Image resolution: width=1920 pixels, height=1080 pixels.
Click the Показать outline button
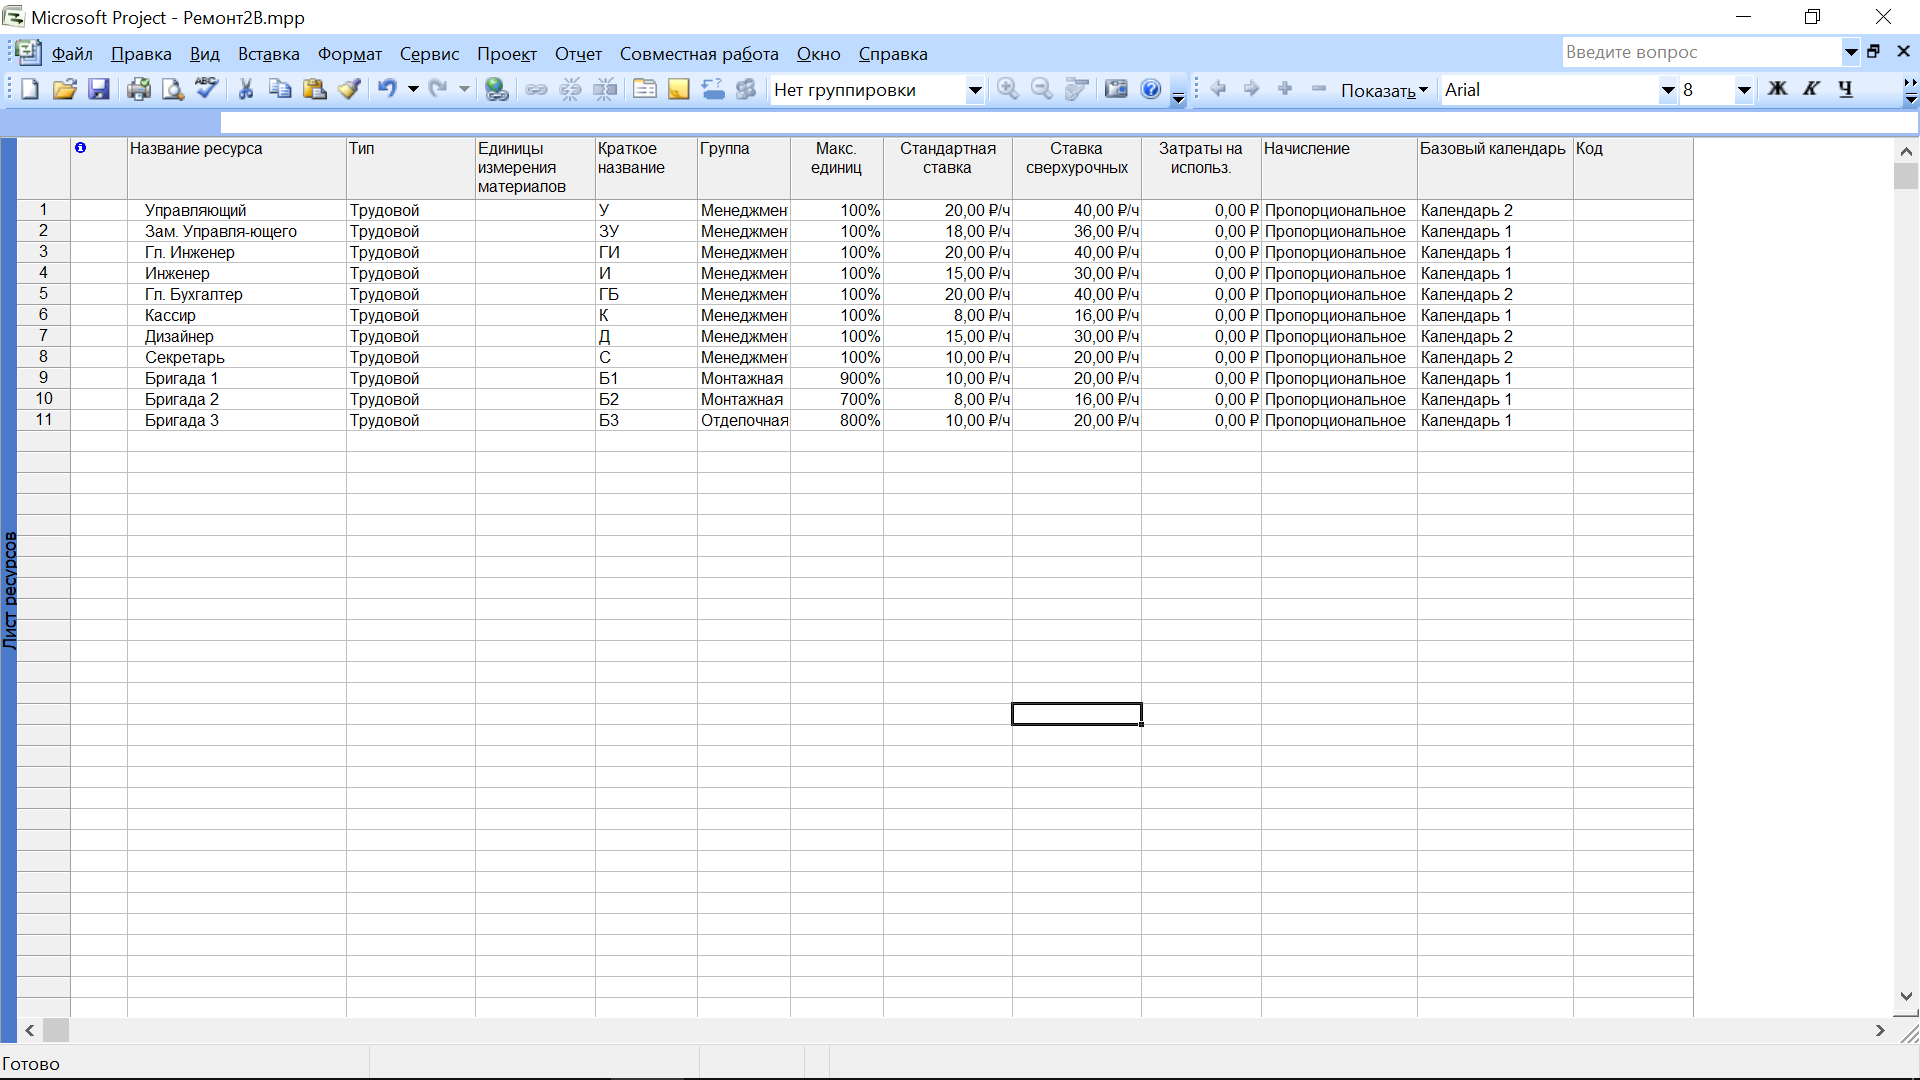1384,90
